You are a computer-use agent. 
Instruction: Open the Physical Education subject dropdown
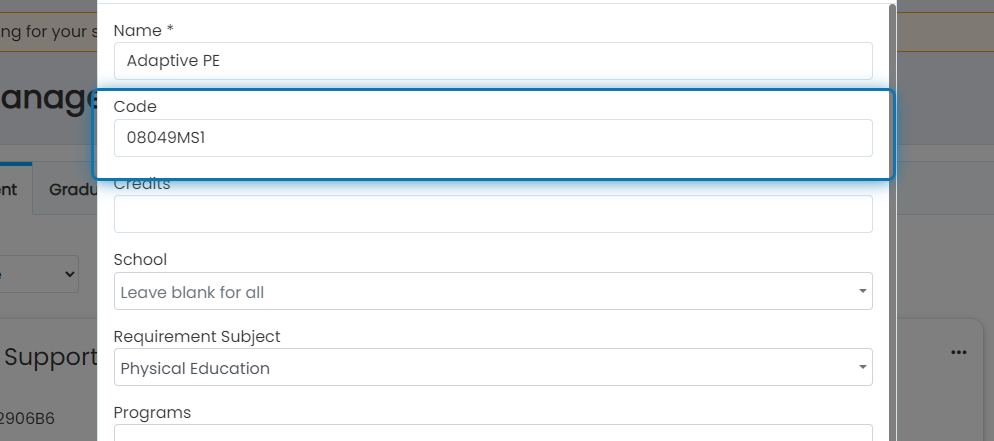click(493, 368)
